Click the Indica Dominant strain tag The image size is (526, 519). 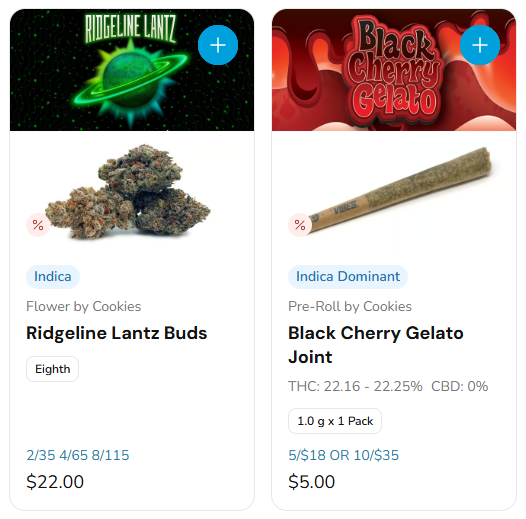click(x=348, y=277)
